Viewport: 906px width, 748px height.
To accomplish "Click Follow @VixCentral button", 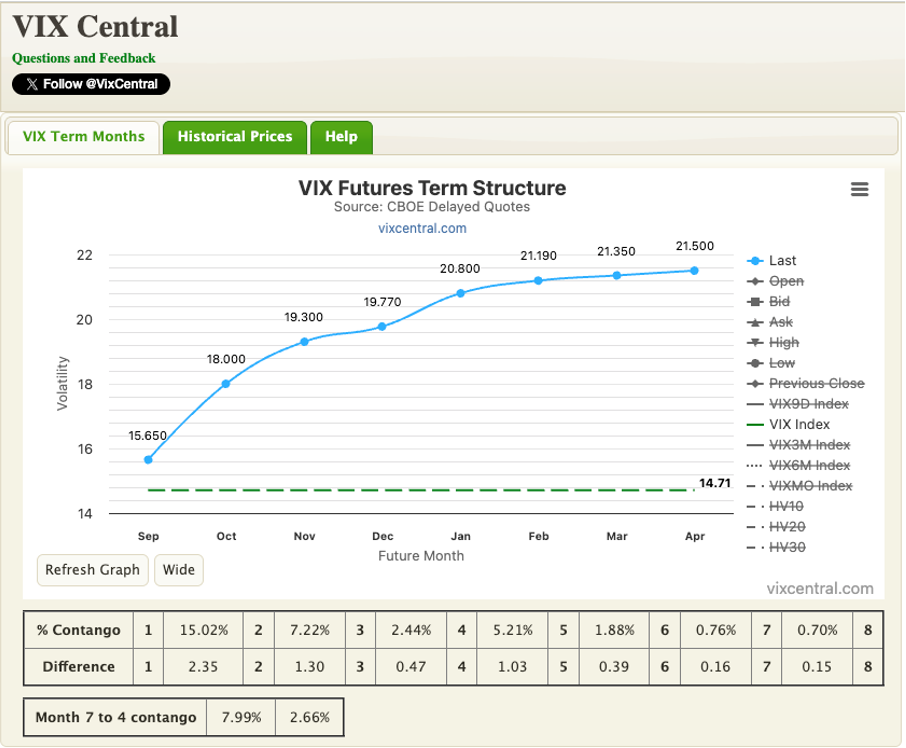I will point(91,84).
